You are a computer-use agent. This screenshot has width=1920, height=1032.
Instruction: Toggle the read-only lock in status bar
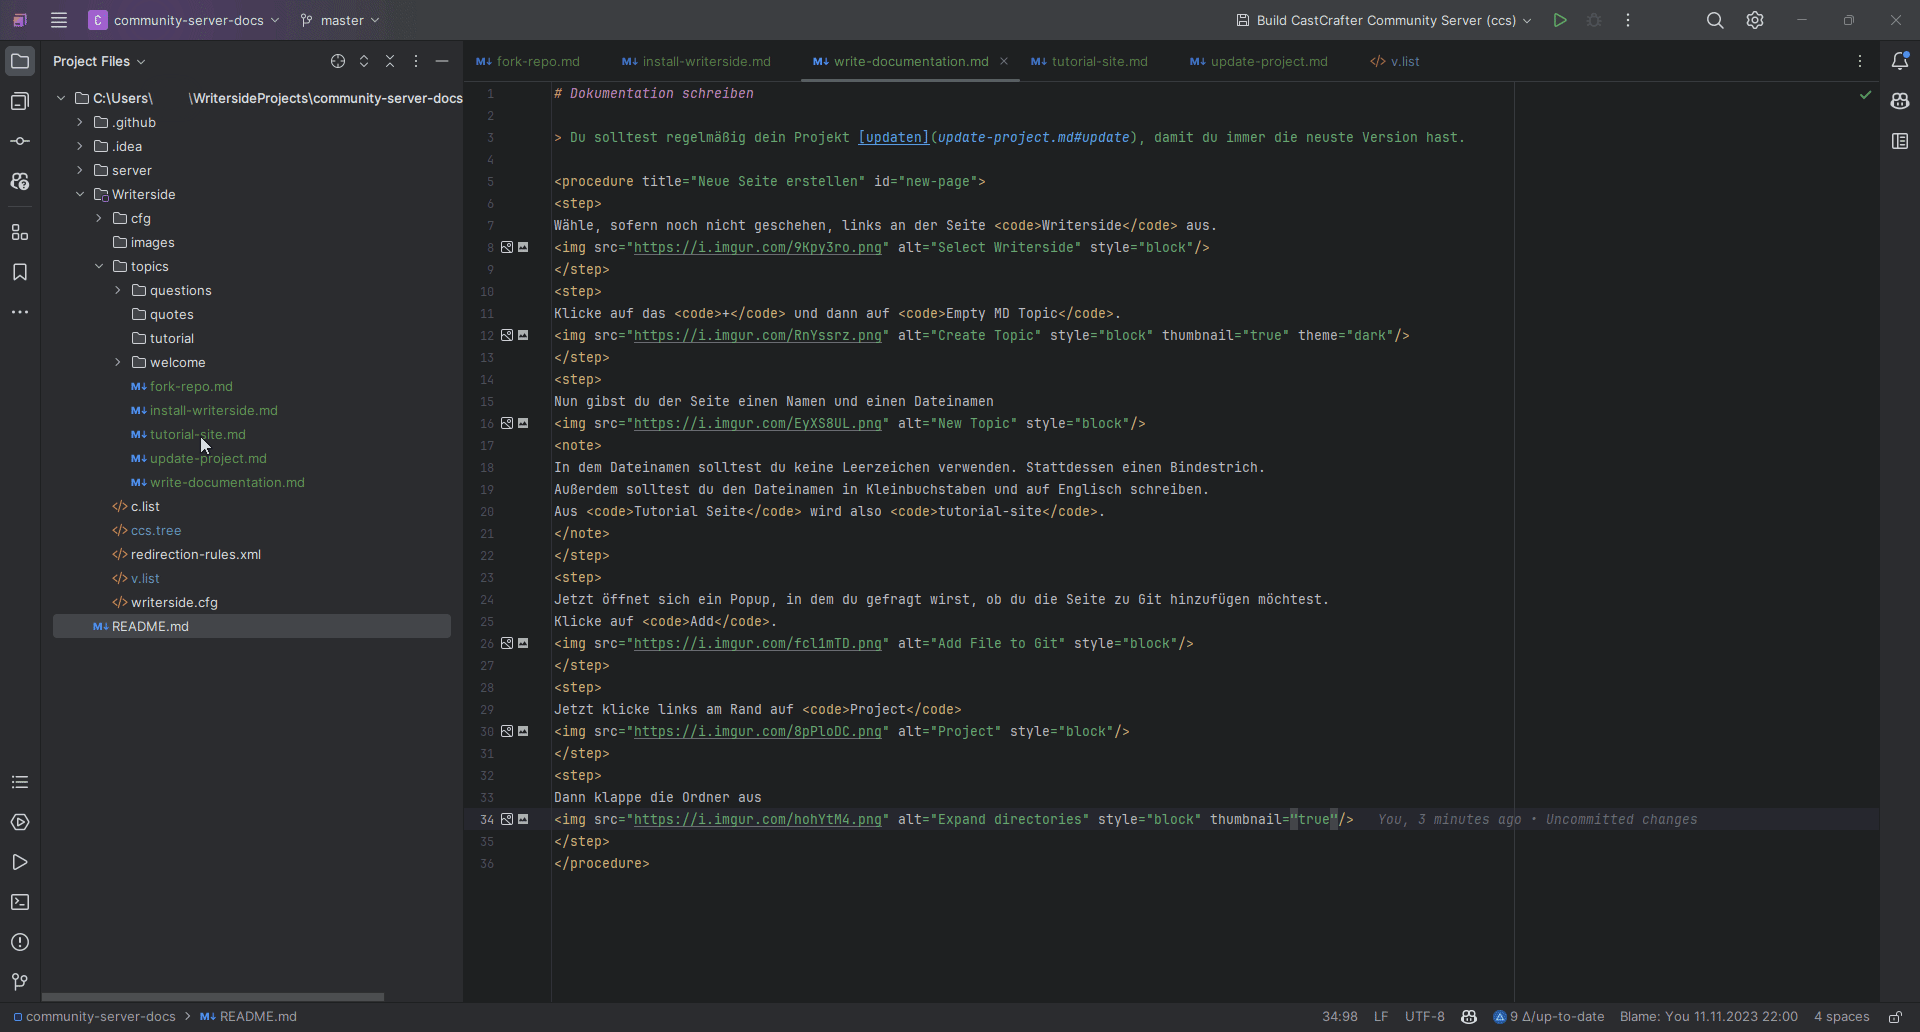coord(1895,1017)
